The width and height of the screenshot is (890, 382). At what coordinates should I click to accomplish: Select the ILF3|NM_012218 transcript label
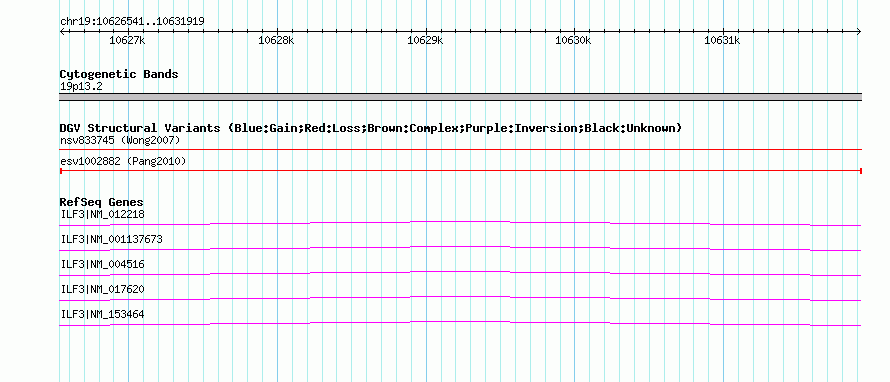102,215
